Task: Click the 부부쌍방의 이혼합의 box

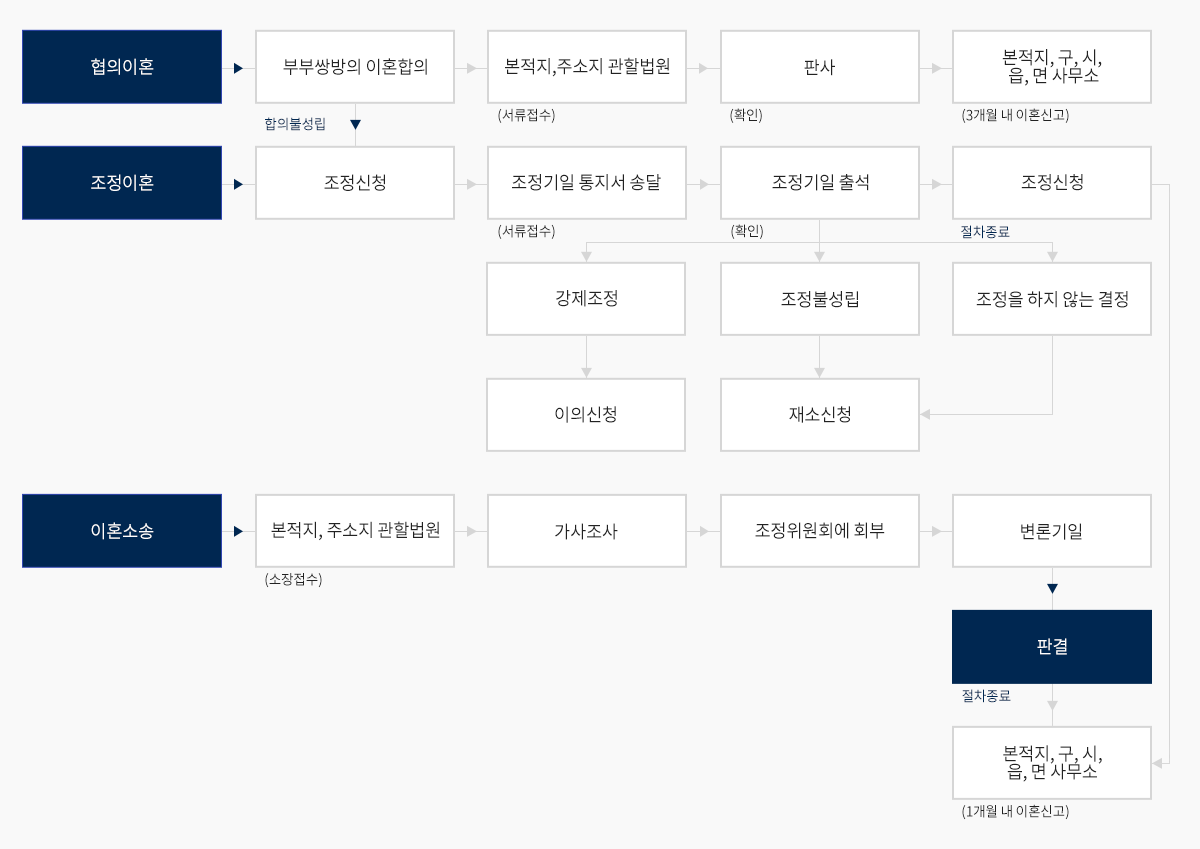Action: tap(355, 67)
